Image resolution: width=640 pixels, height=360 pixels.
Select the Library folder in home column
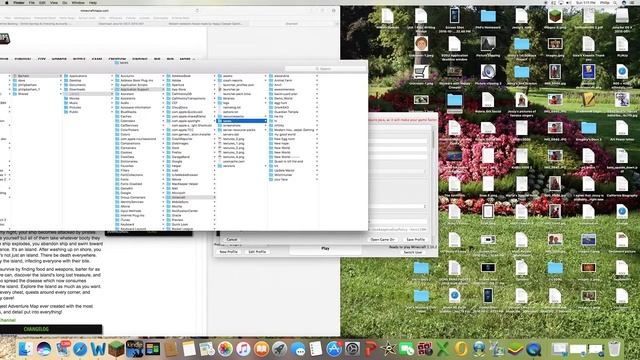[87, 94]
